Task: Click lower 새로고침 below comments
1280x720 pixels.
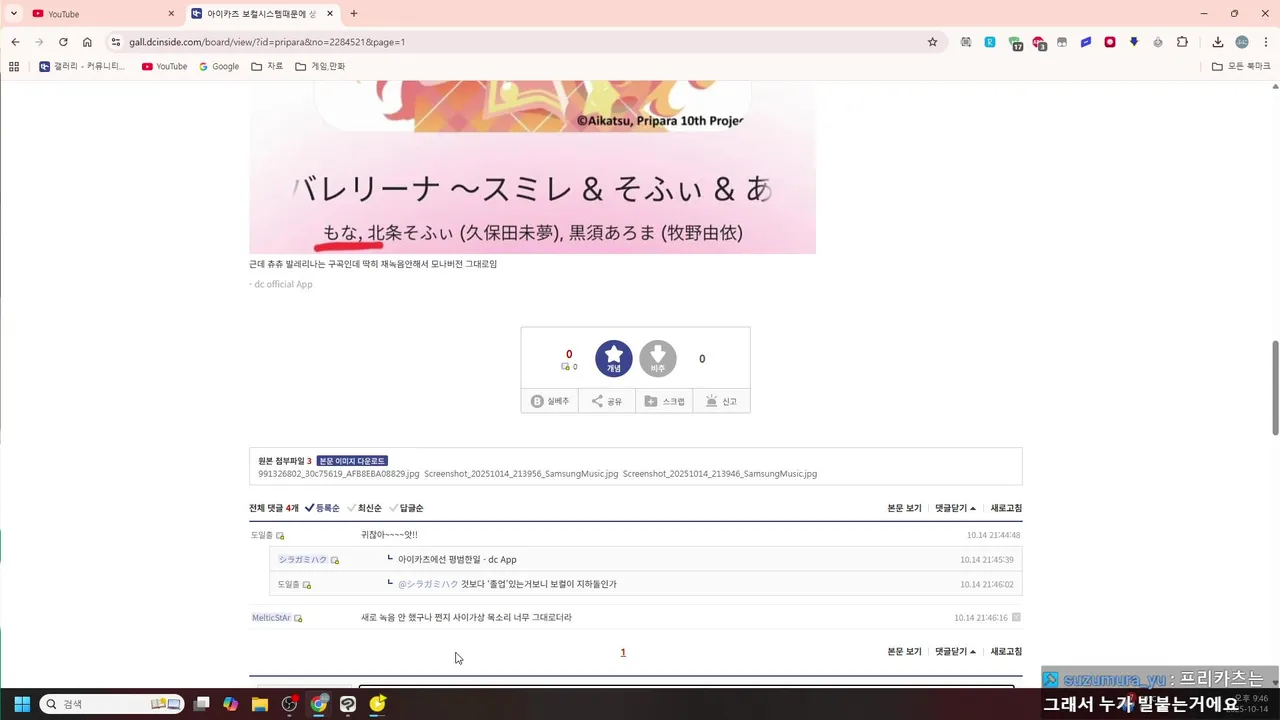Action: pyautogui.click(x=1006, y=652)
